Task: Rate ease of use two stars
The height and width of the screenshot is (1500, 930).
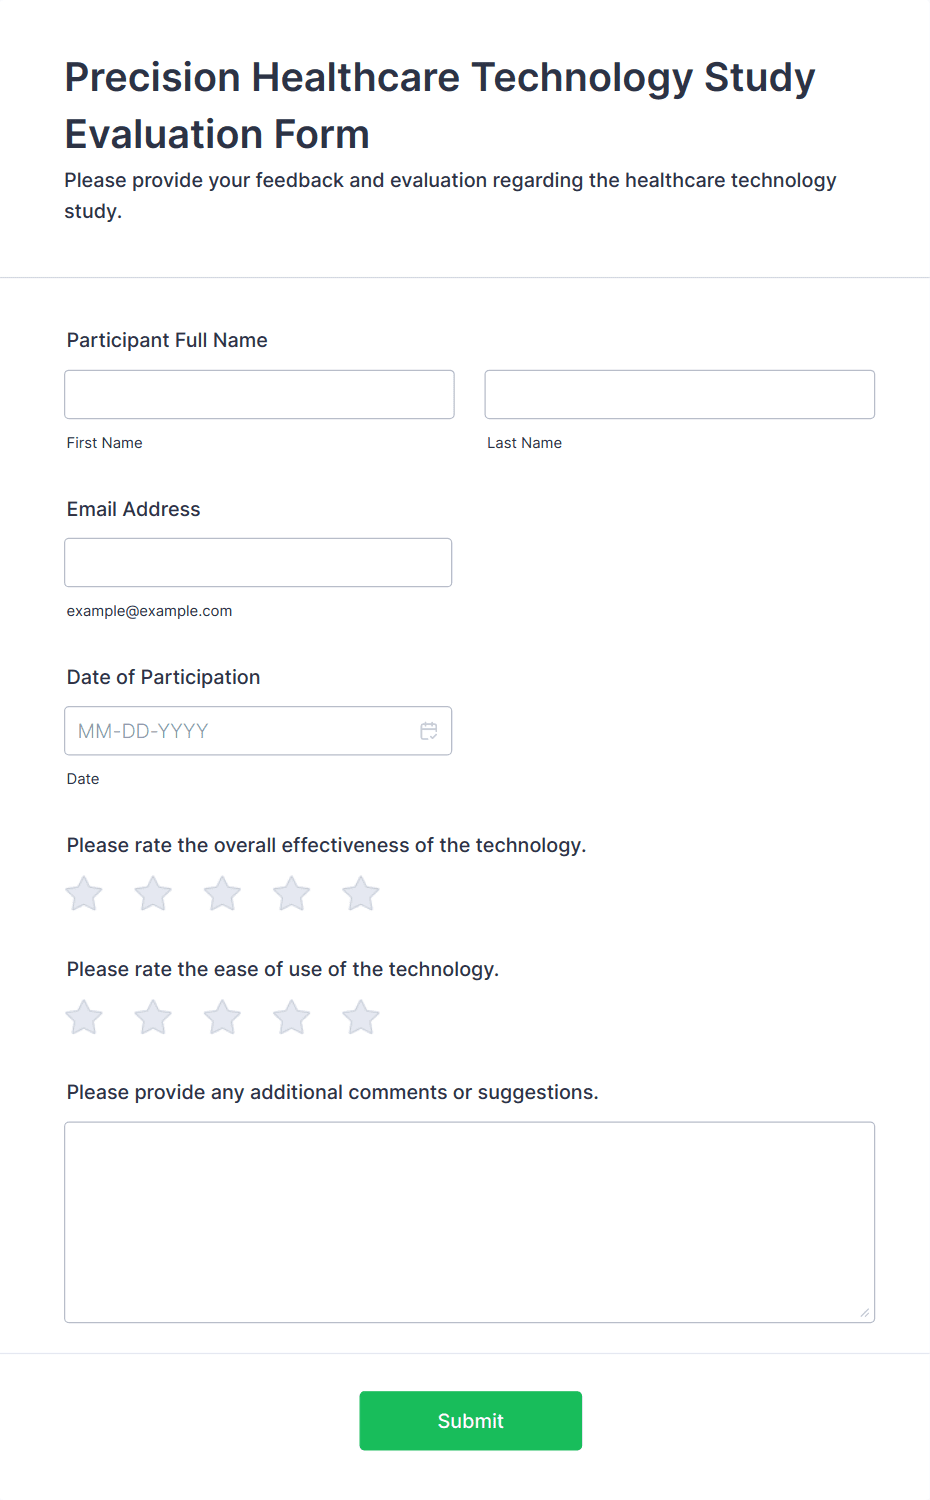Action: pos(153,1018)
